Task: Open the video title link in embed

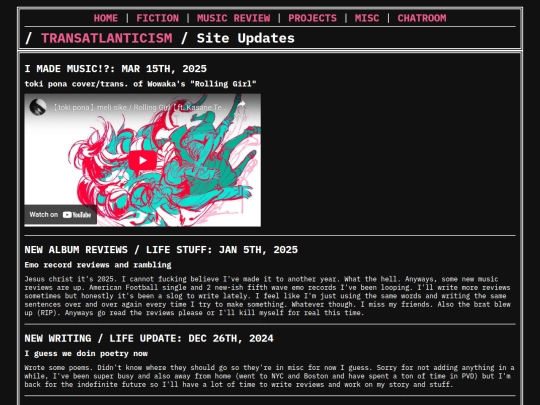Action: point(139,107)
